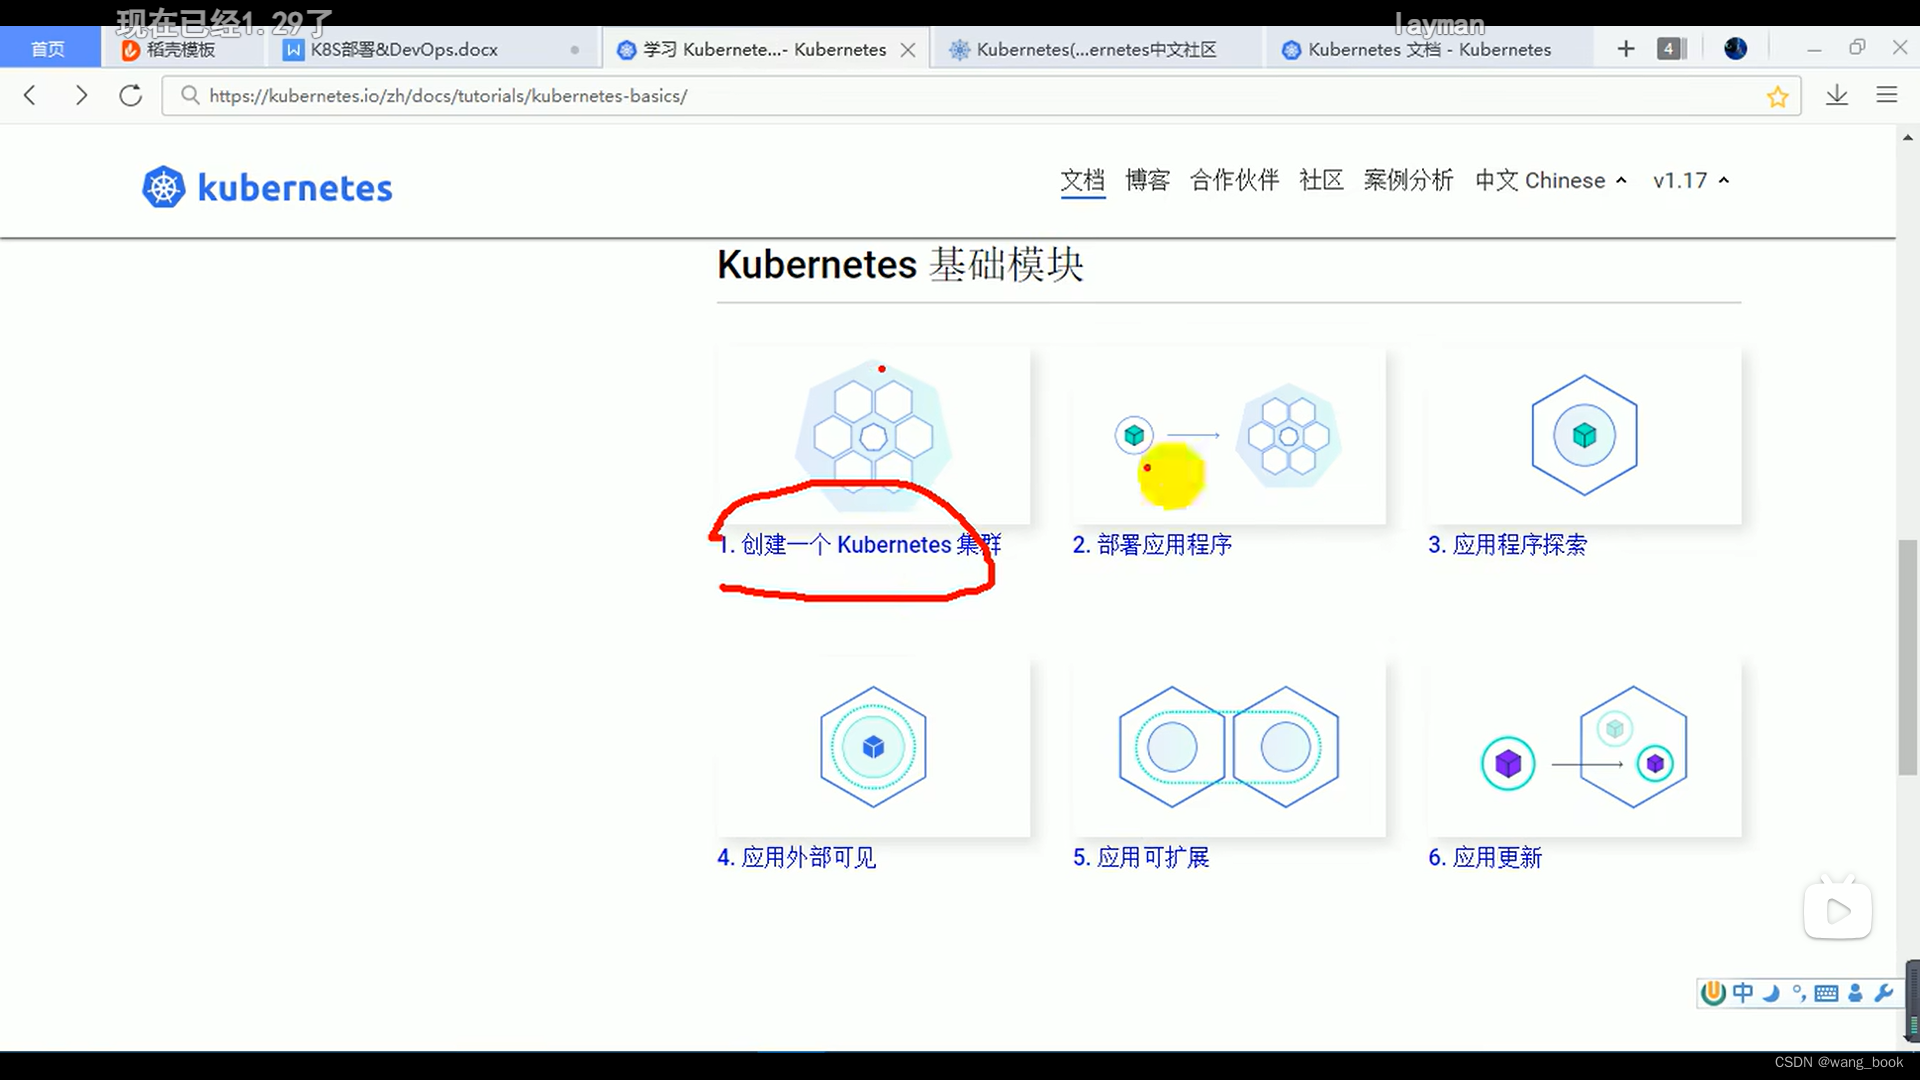This screenshot has width=1920, height=1080.
Task: Open link 1. 创建一个 Kubernetes 集群
Action: click(859, 544)
